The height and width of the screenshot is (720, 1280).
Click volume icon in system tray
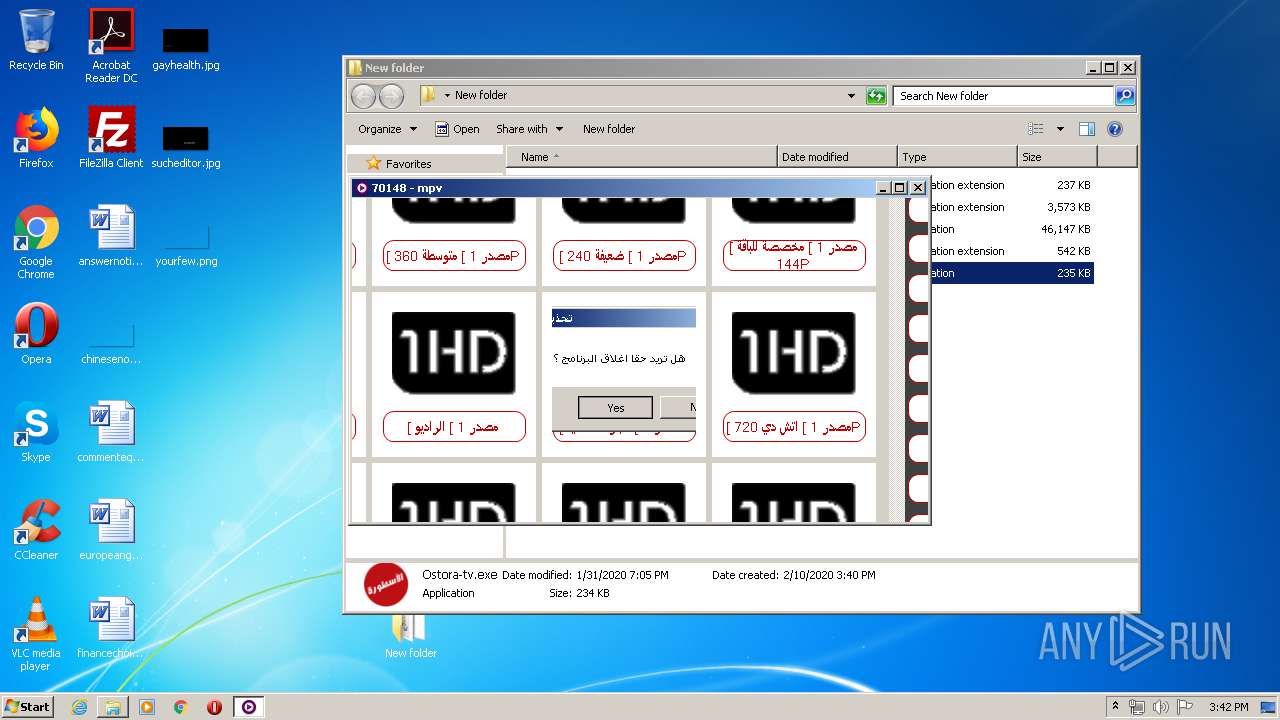[x=1161, y=707]
